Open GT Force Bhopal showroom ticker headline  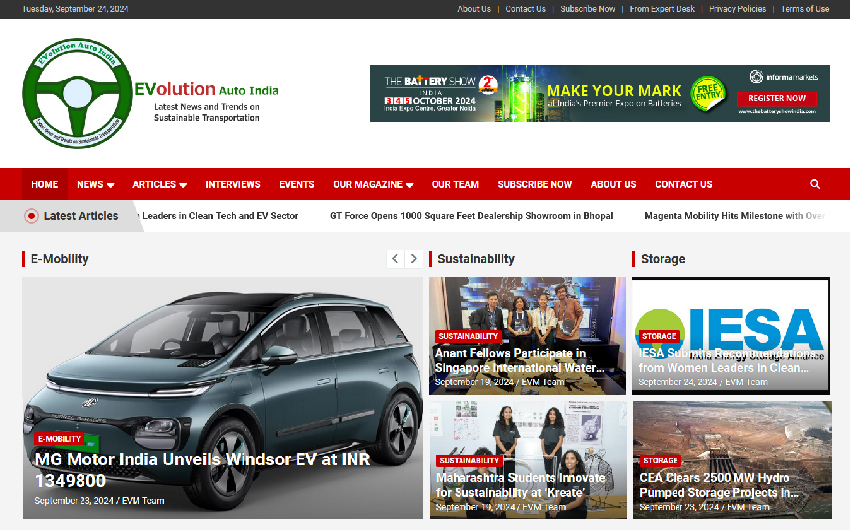[472, 216]
